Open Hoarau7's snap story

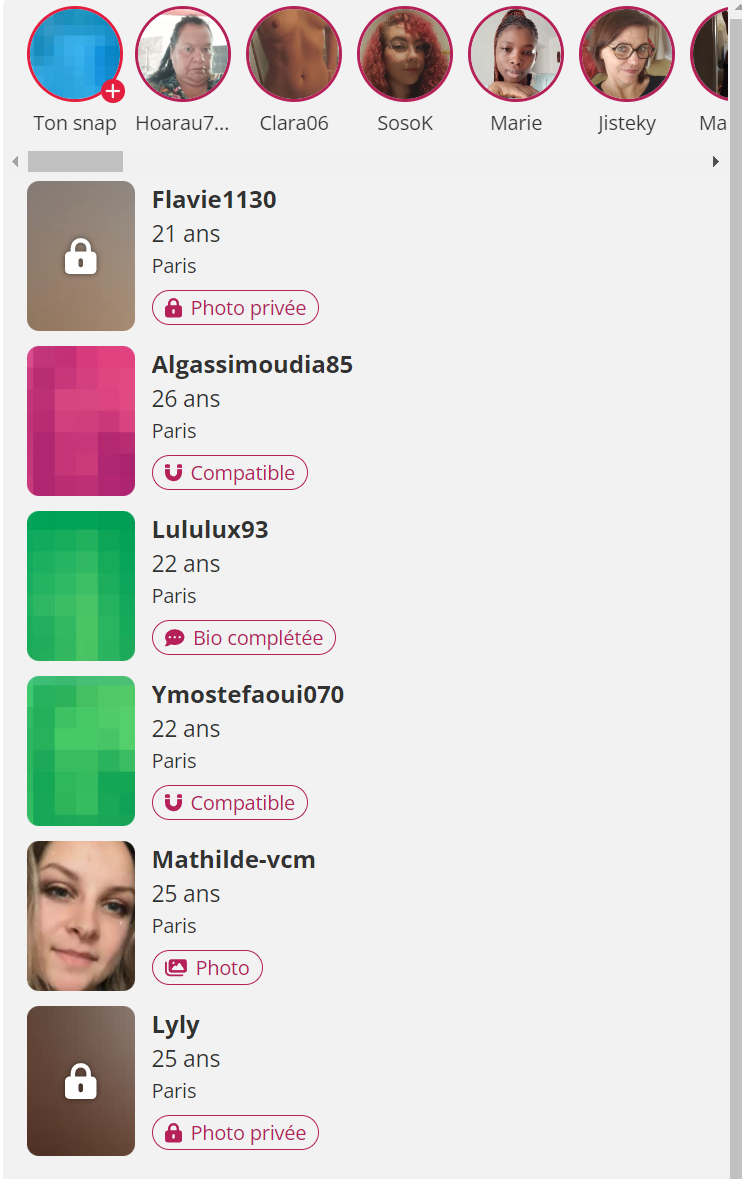coord(183,54)
